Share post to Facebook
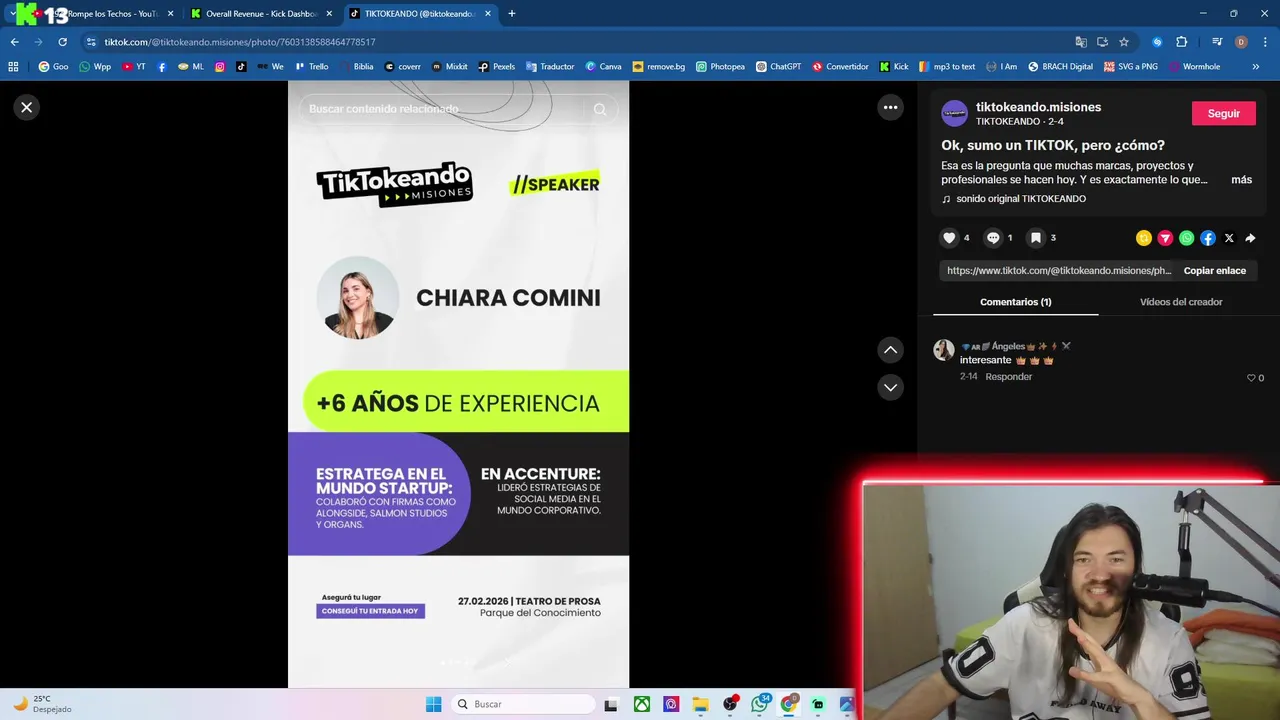 tap(1208, 238)
